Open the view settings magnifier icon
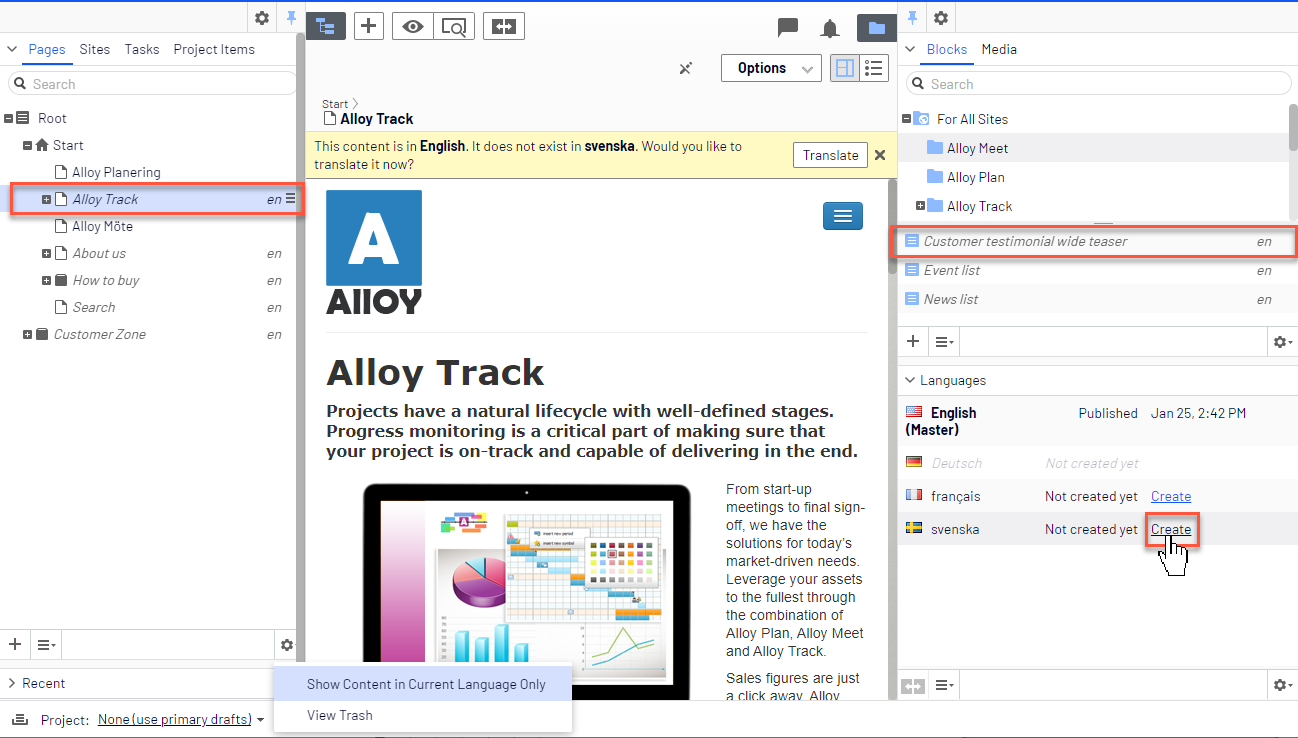Image resolution: width=1298 pixels, height=738 pixels. [454, 27]
